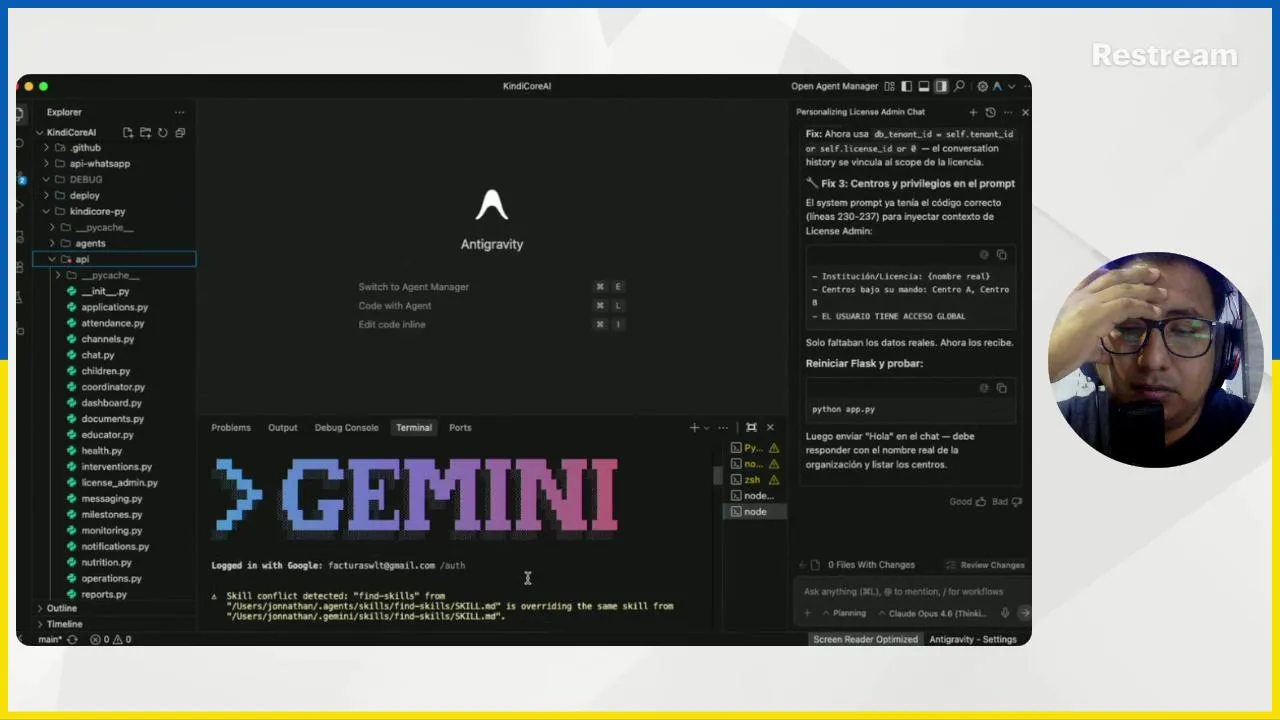Create a new terminal with plus icon
Image resolution: width=1280 pixels, height=720 pixels.
(x=694, y=428)
